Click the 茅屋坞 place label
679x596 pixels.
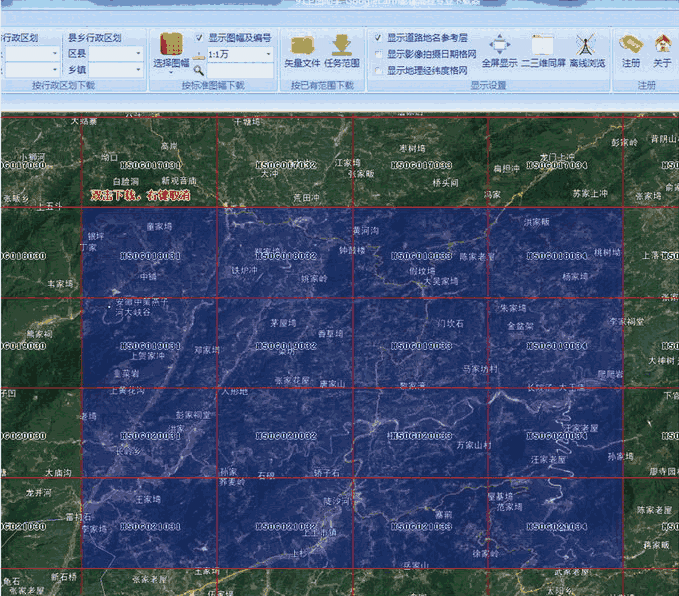click(x=283, y=323)
